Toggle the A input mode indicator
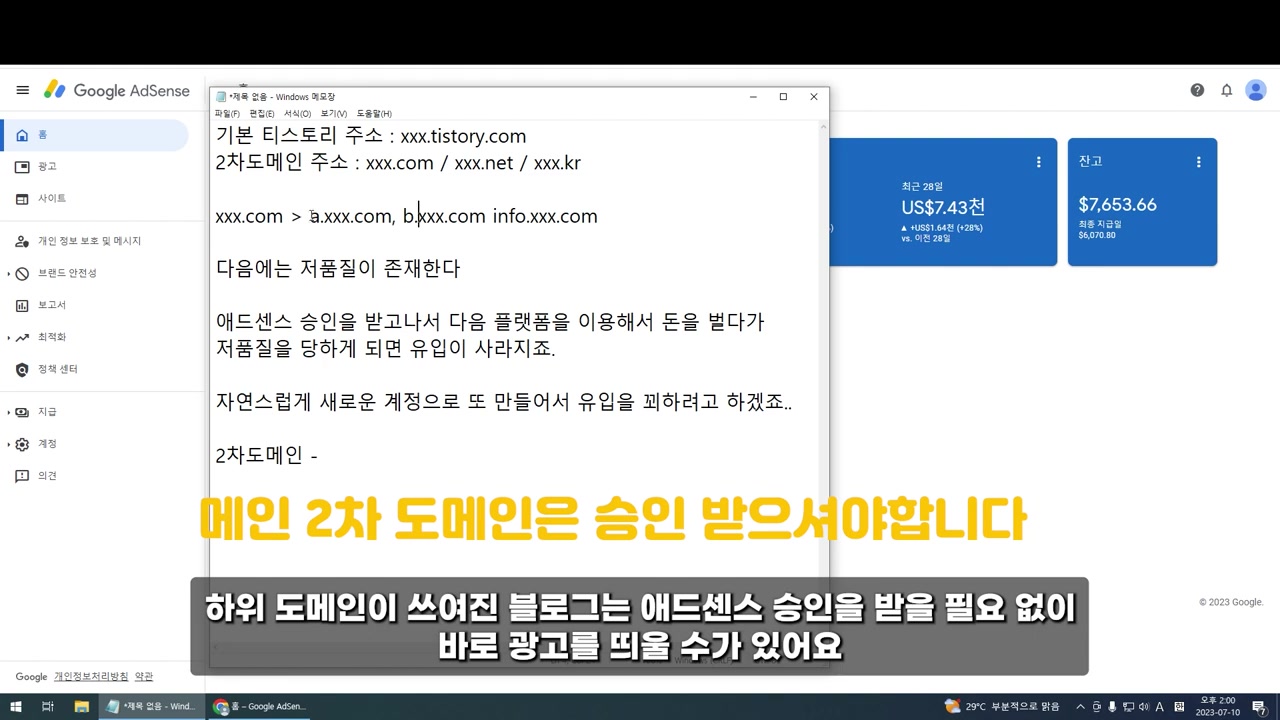1280x720 pixels. [x=1159, y=707]
